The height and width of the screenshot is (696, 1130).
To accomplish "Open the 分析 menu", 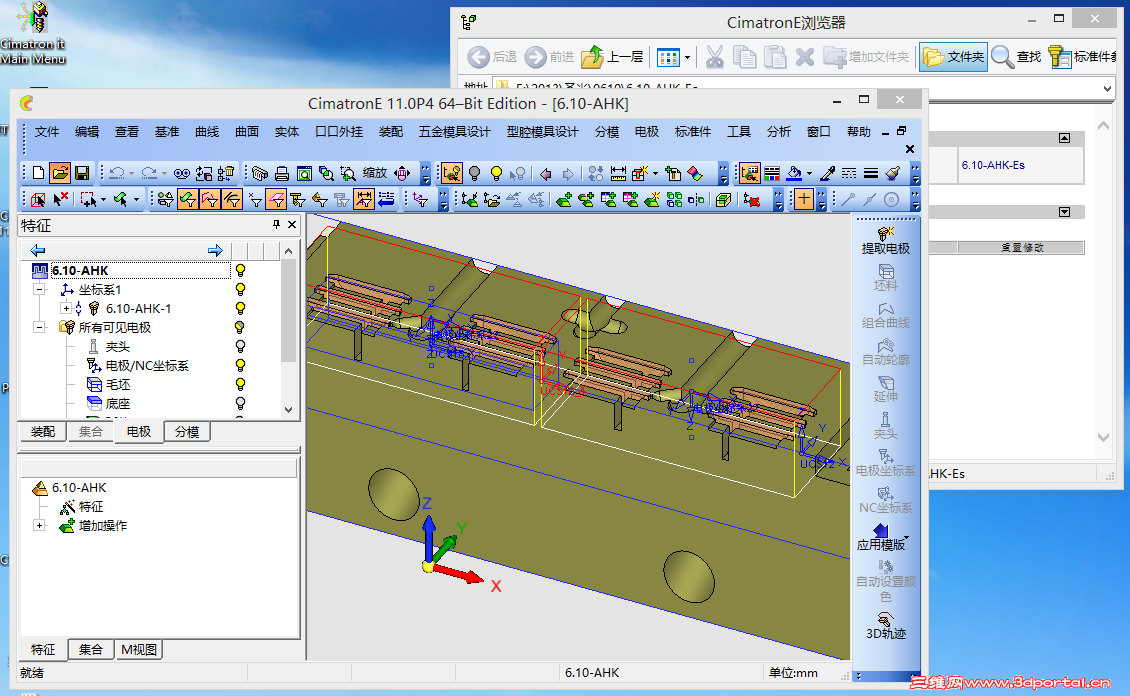I will [x=778, y=132].
